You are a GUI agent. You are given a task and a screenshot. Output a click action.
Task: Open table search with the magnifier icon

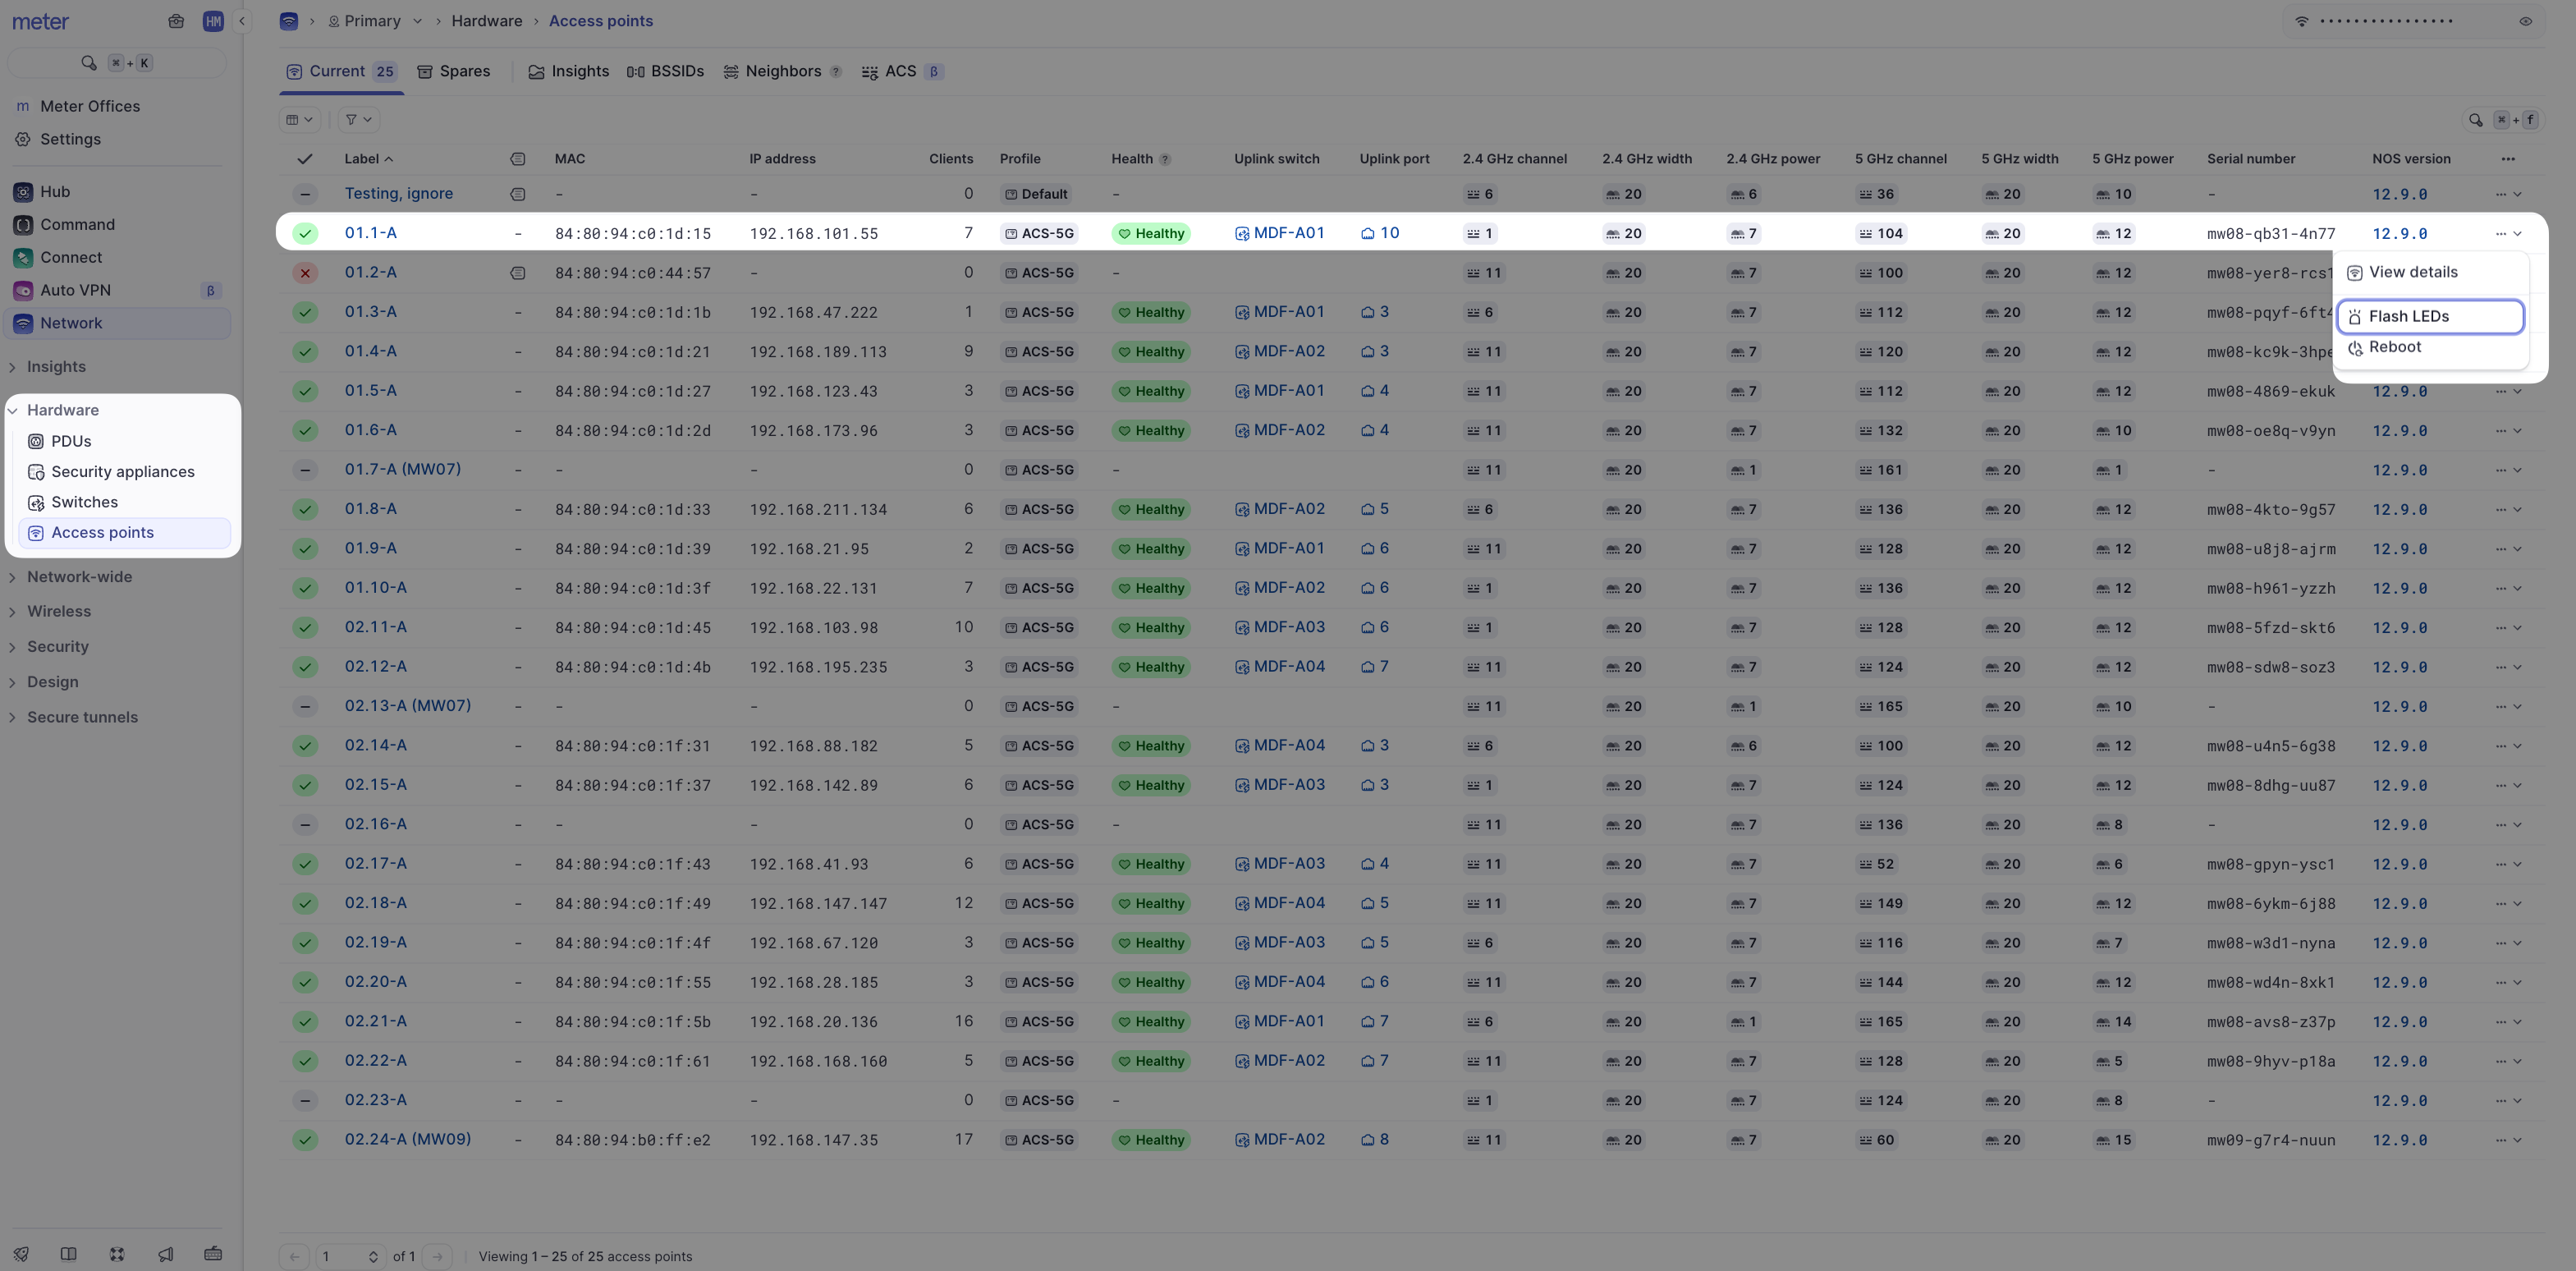[x=2477, y=119]
